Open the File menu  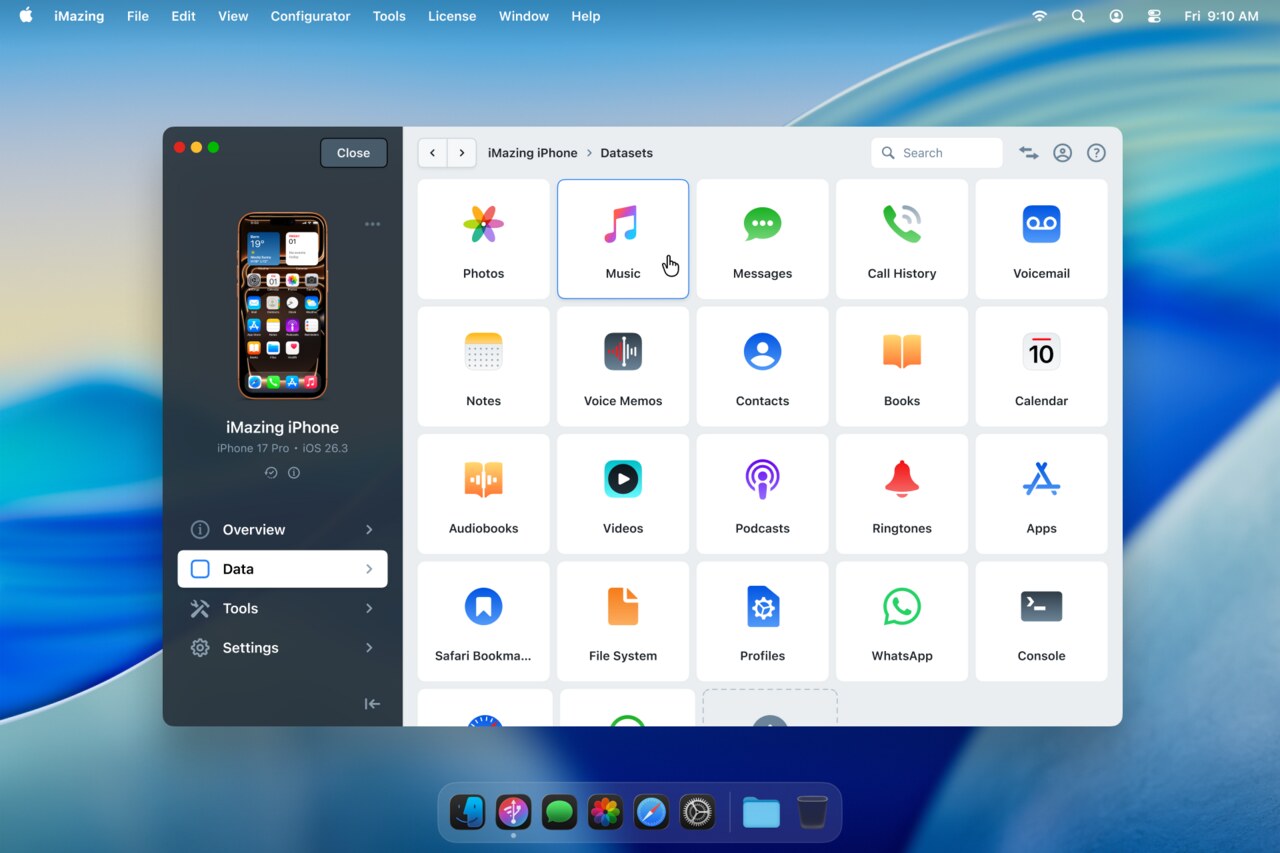click(x=138, y=16)
